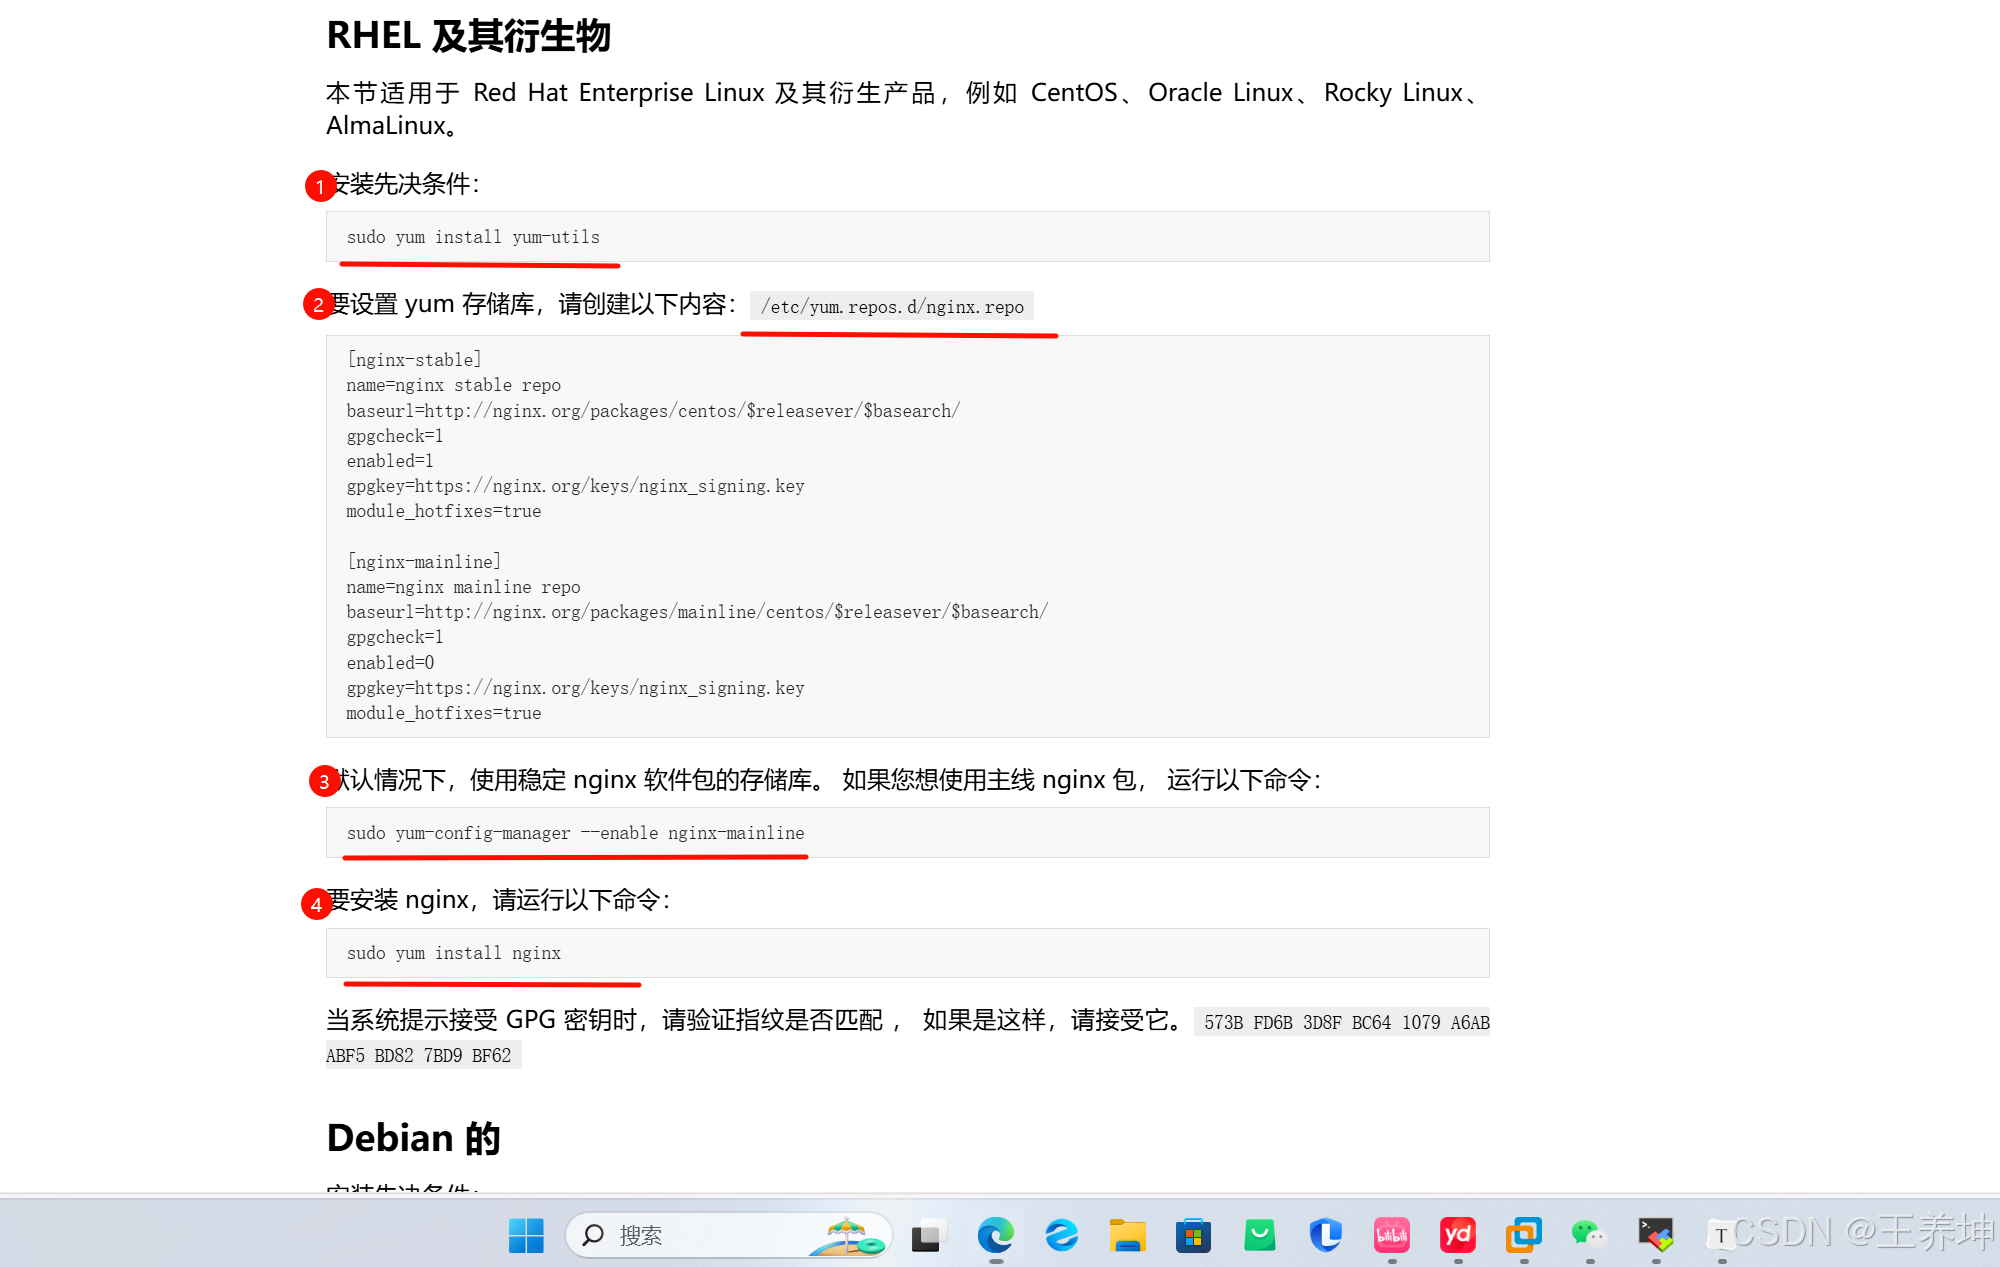Screen dimensions: 2000x1267
Task: Open Task View from taskbar
Action: [929, 1236]
